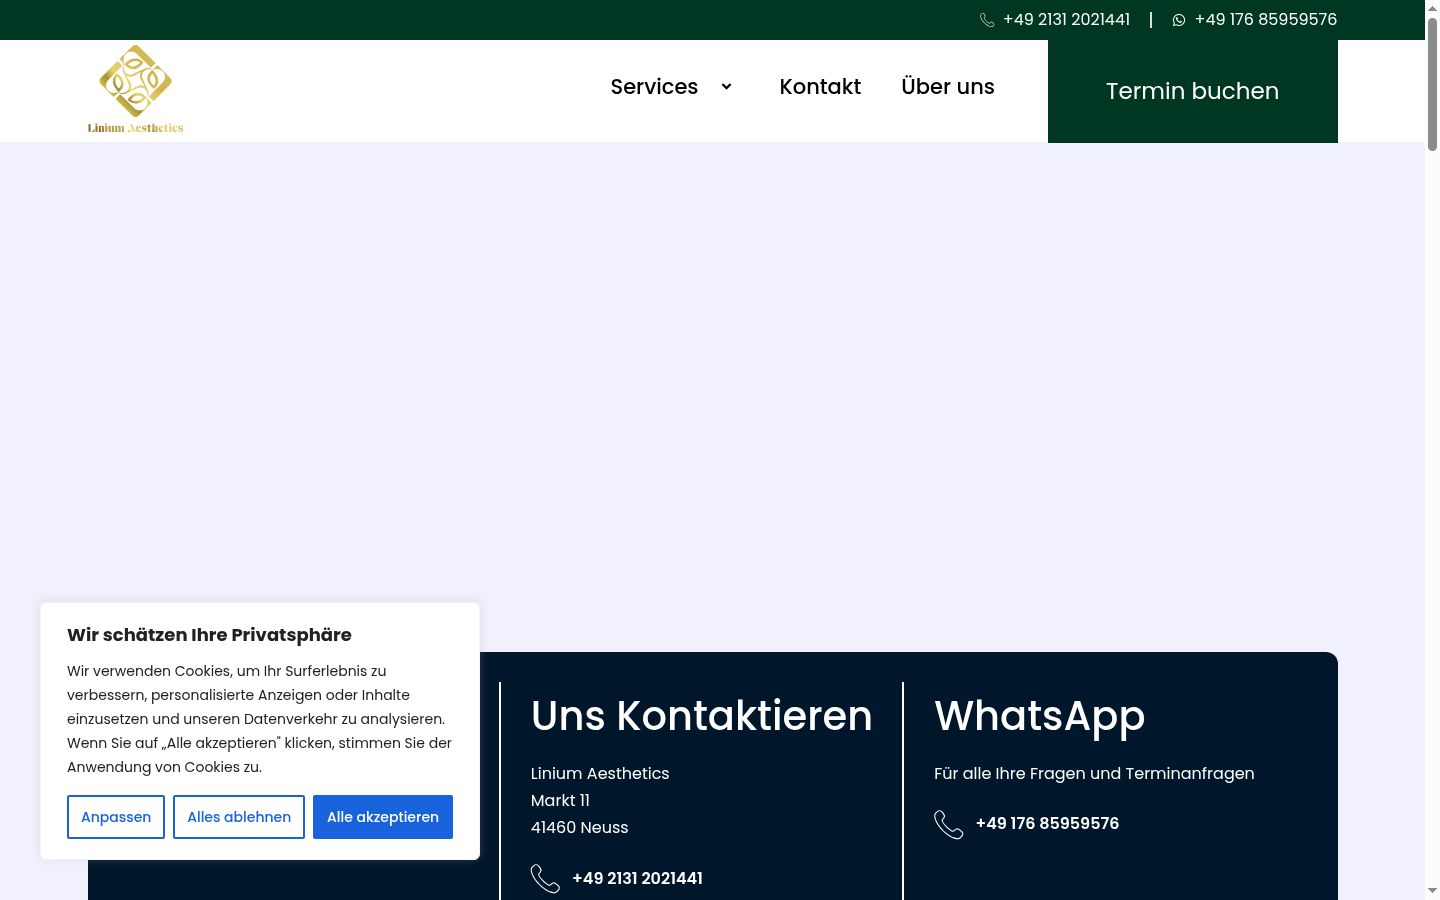Screen dimensions: 1440x900
Task: Click phone icon beside +49 2131 2021441 in footer
Action: pyautogui.click(x=545, y=878)
